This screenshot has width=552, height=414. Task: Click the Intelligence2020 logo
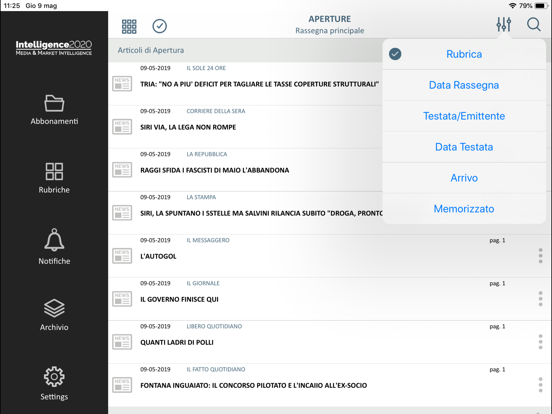[x=54, y=48]
